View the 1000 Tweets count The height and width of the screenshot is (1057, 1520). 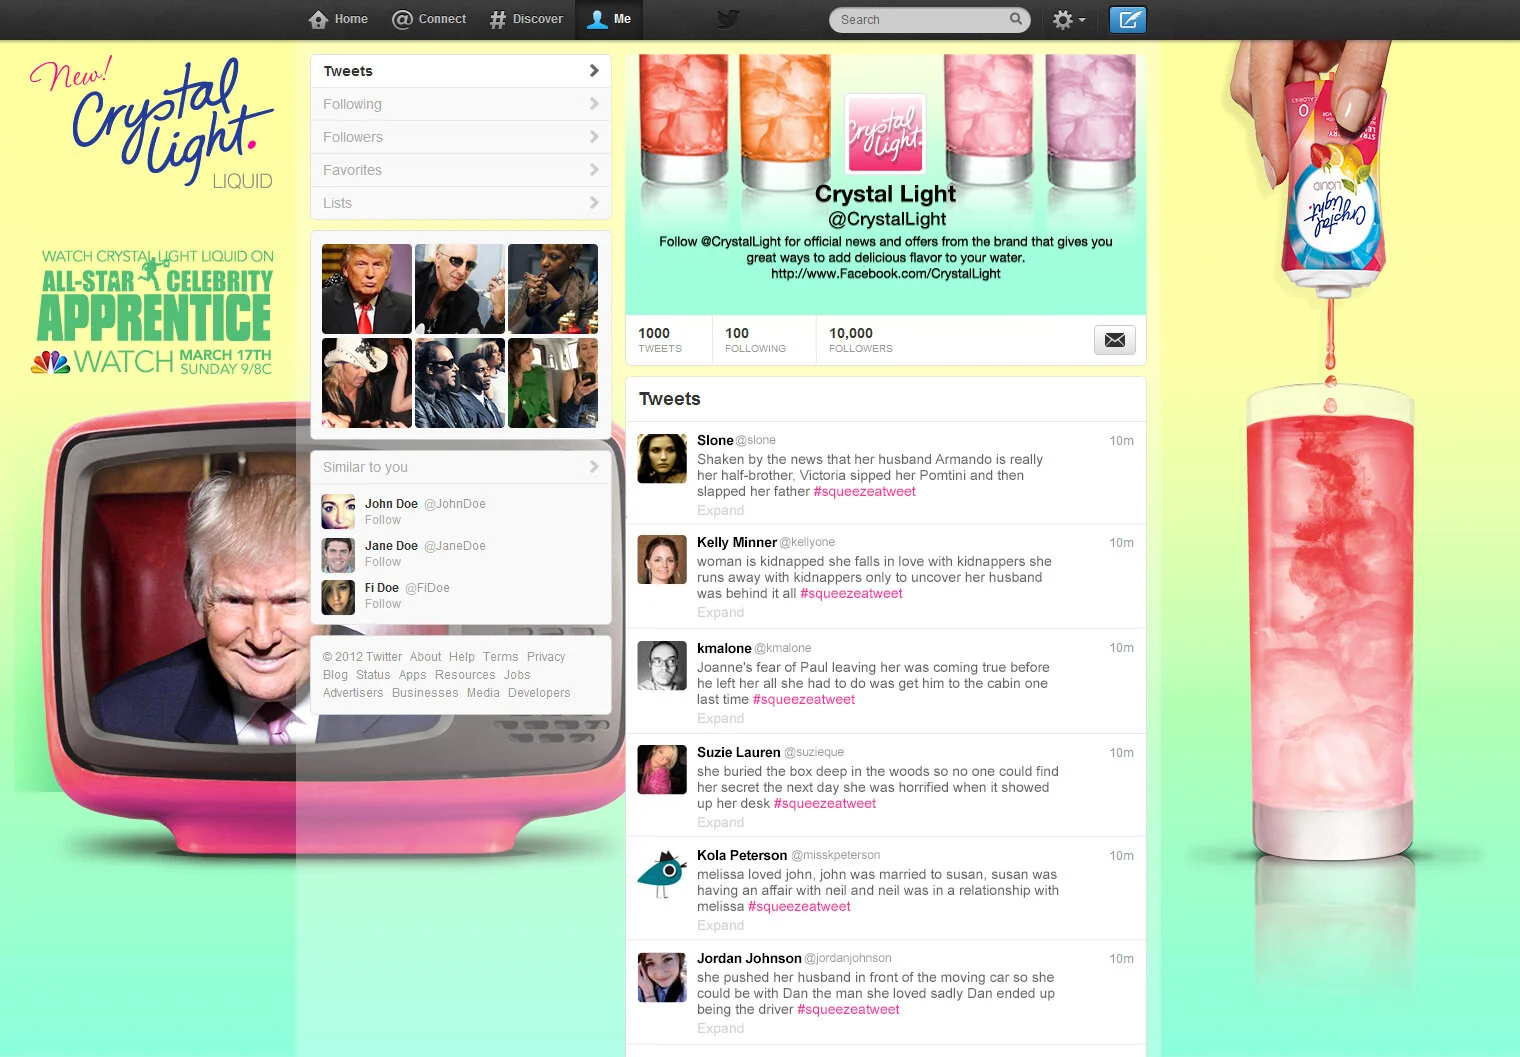click(x=660, y=340)
